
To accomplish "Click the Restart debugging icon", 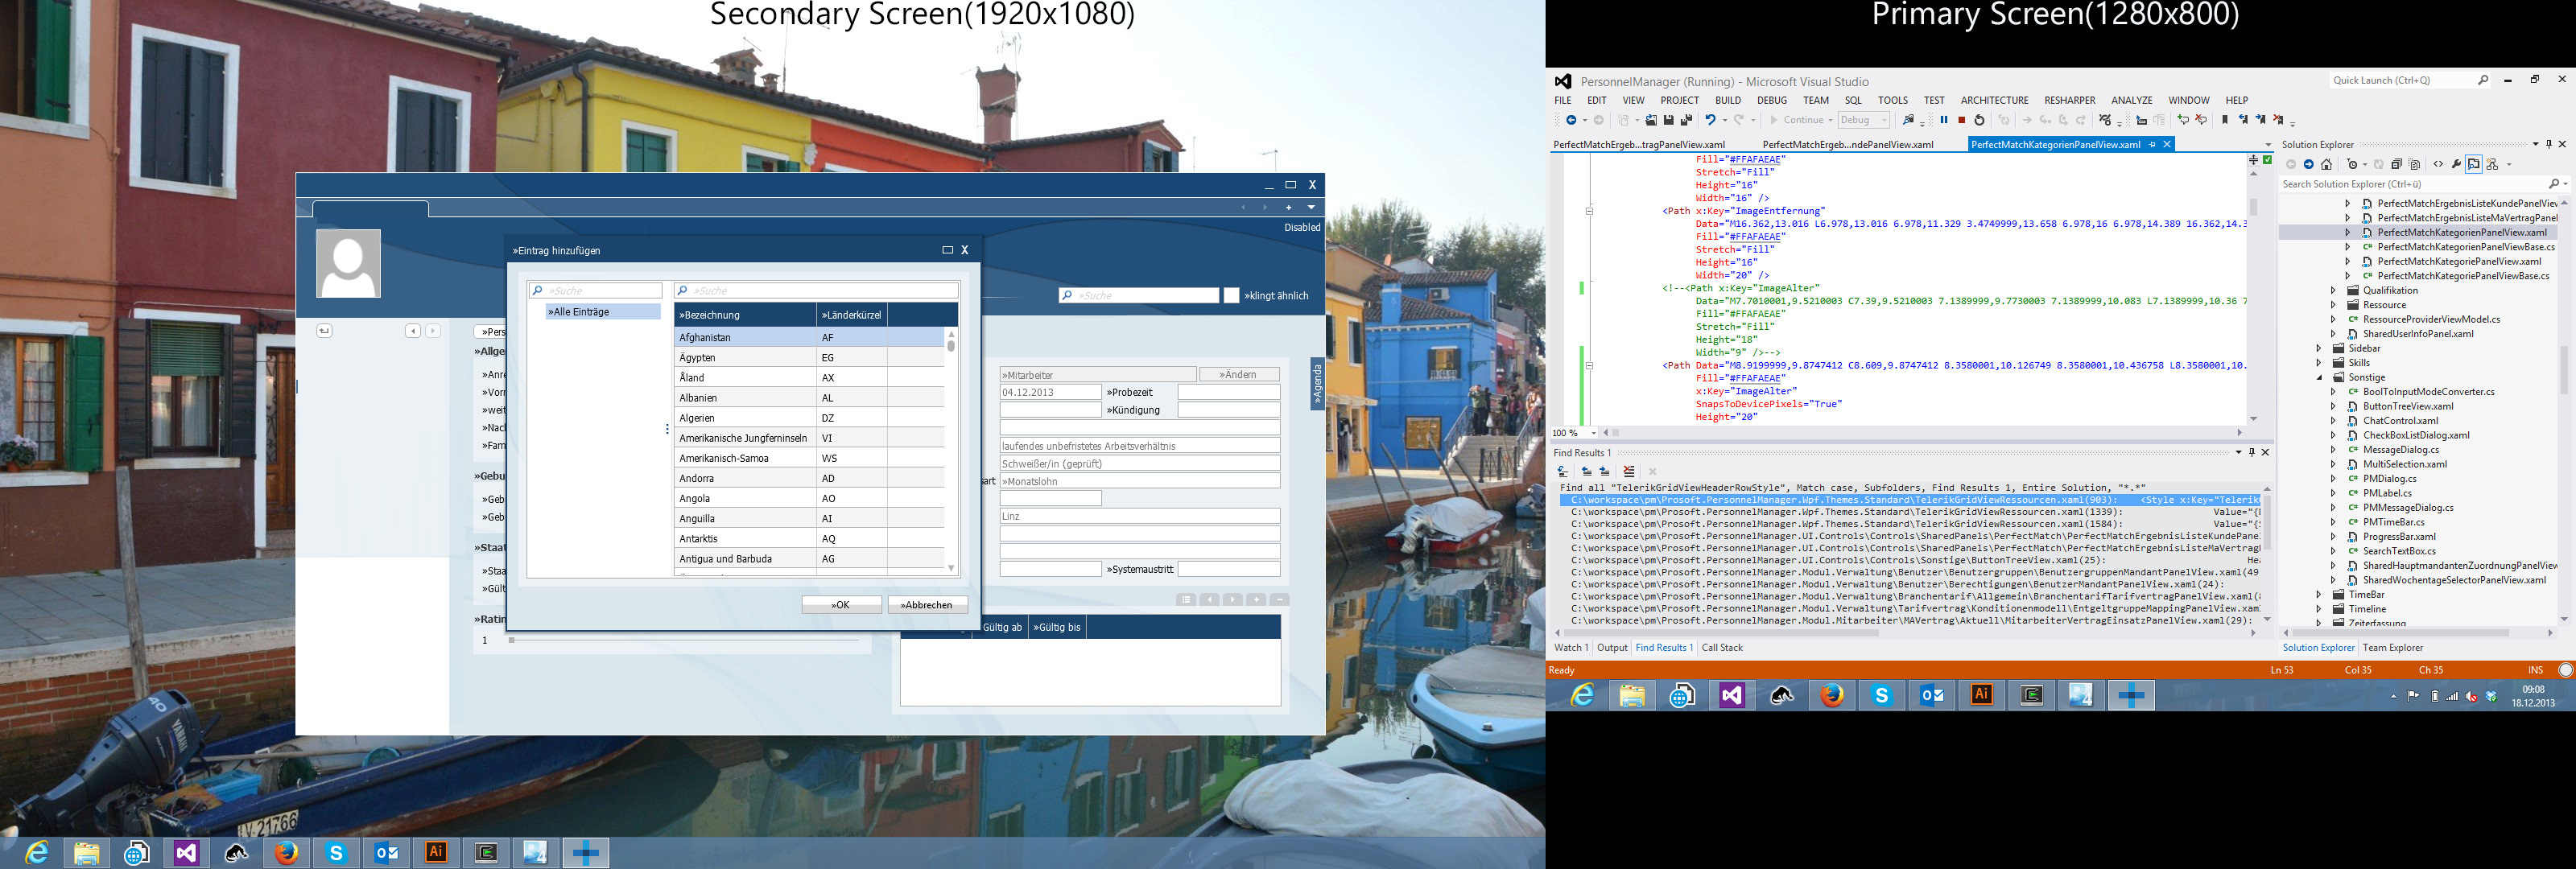I will coord(1979,120).
